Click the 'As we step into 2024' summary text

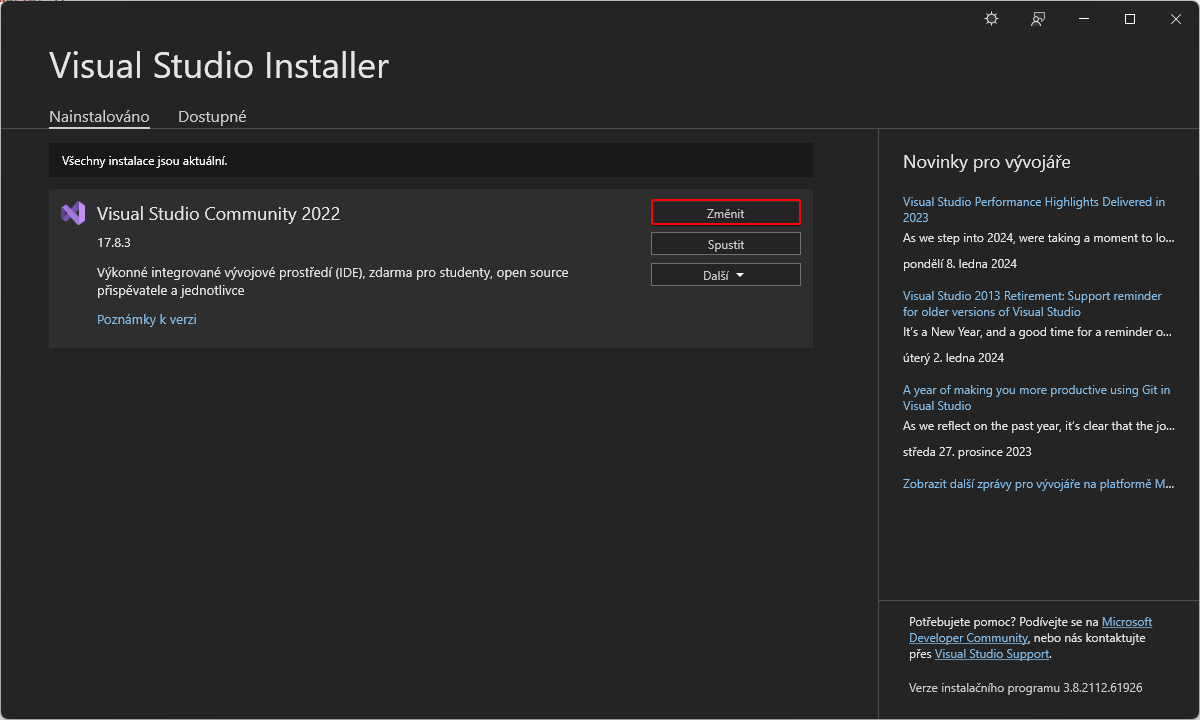point(1039,238)
